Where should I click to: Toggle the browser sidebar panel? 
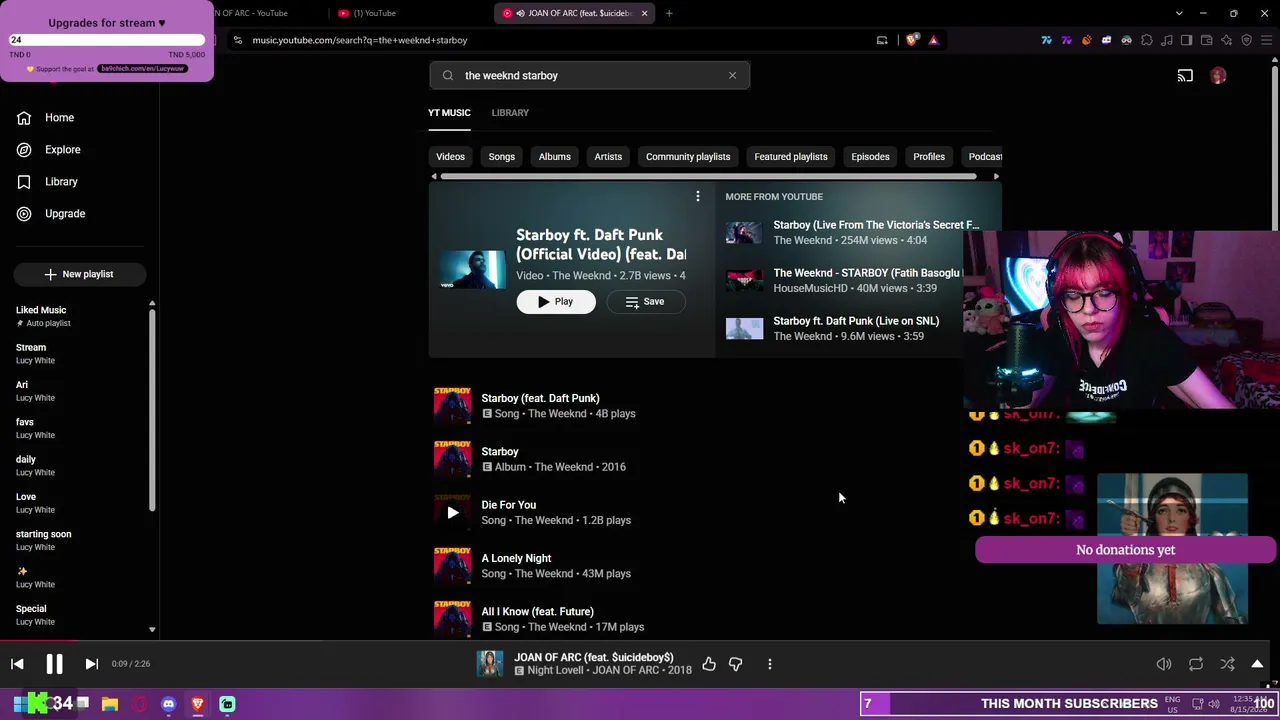click(1187, 40)
